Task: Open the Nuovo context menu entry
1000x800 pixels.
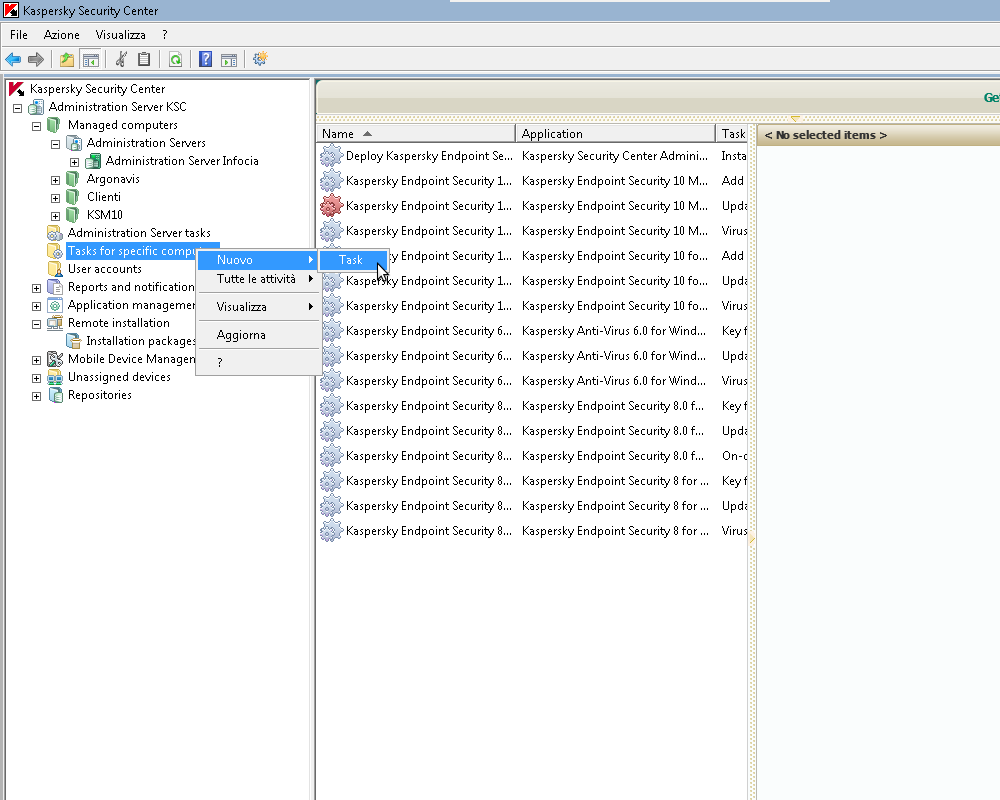Action: [258, 260]
